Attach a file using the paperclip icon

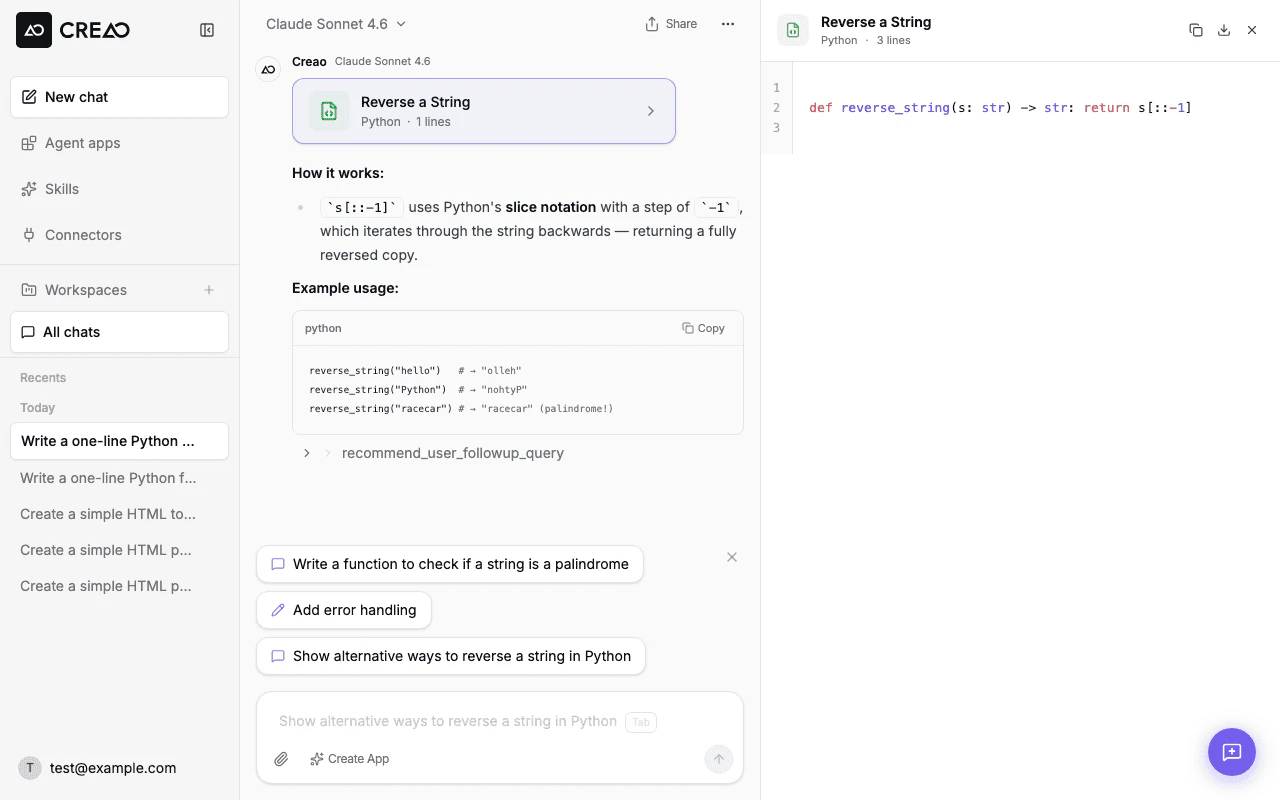point(281,759)
